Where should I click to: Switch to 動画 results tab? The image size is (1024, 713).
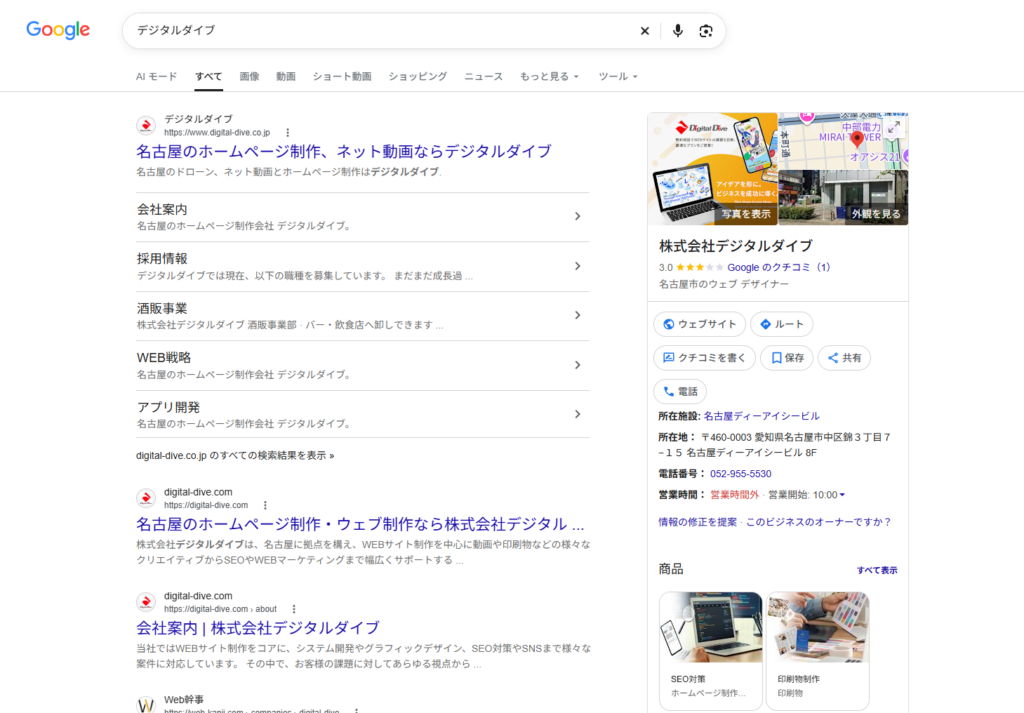(286, 76)
